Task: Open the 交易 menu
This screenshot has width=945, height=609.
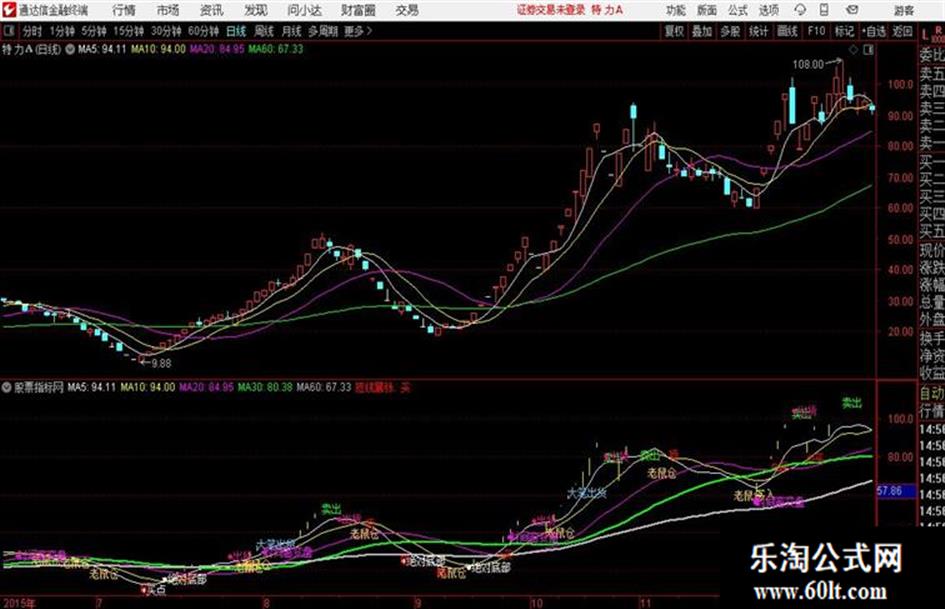Action: coord(407,10)
